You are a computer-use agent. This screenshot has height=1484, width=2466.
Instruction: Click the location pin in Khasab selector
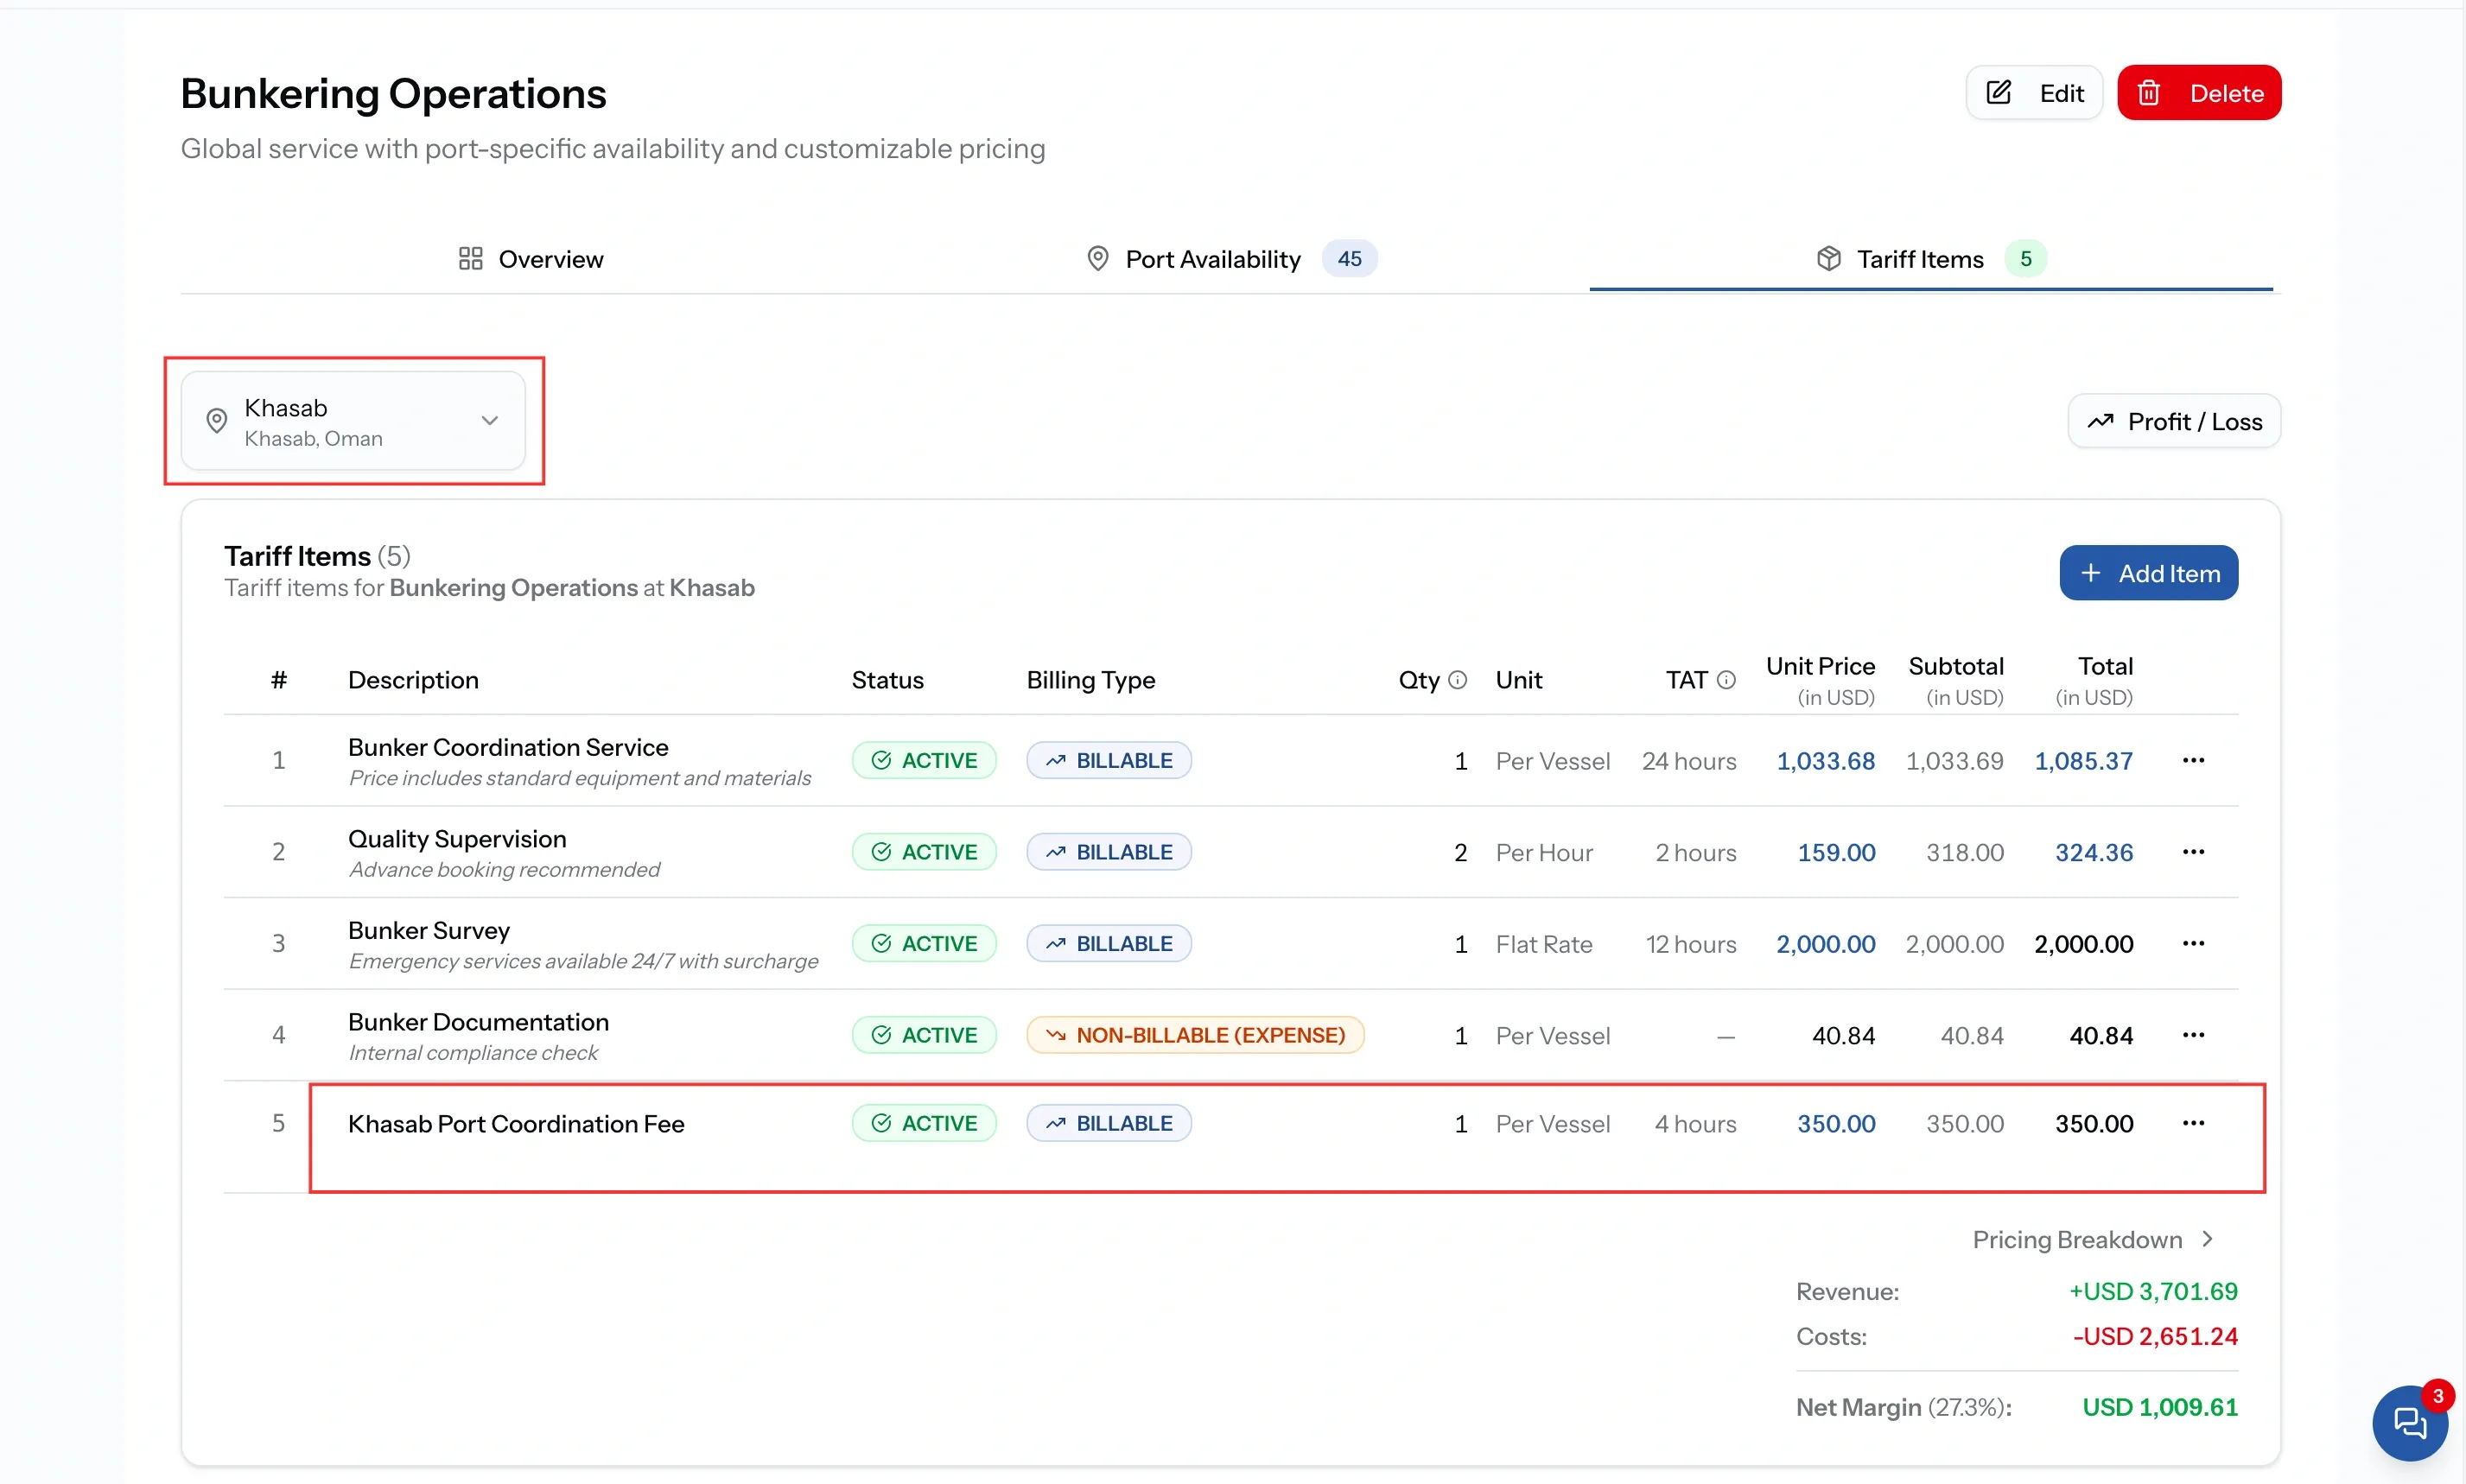(x=216, y=421)
